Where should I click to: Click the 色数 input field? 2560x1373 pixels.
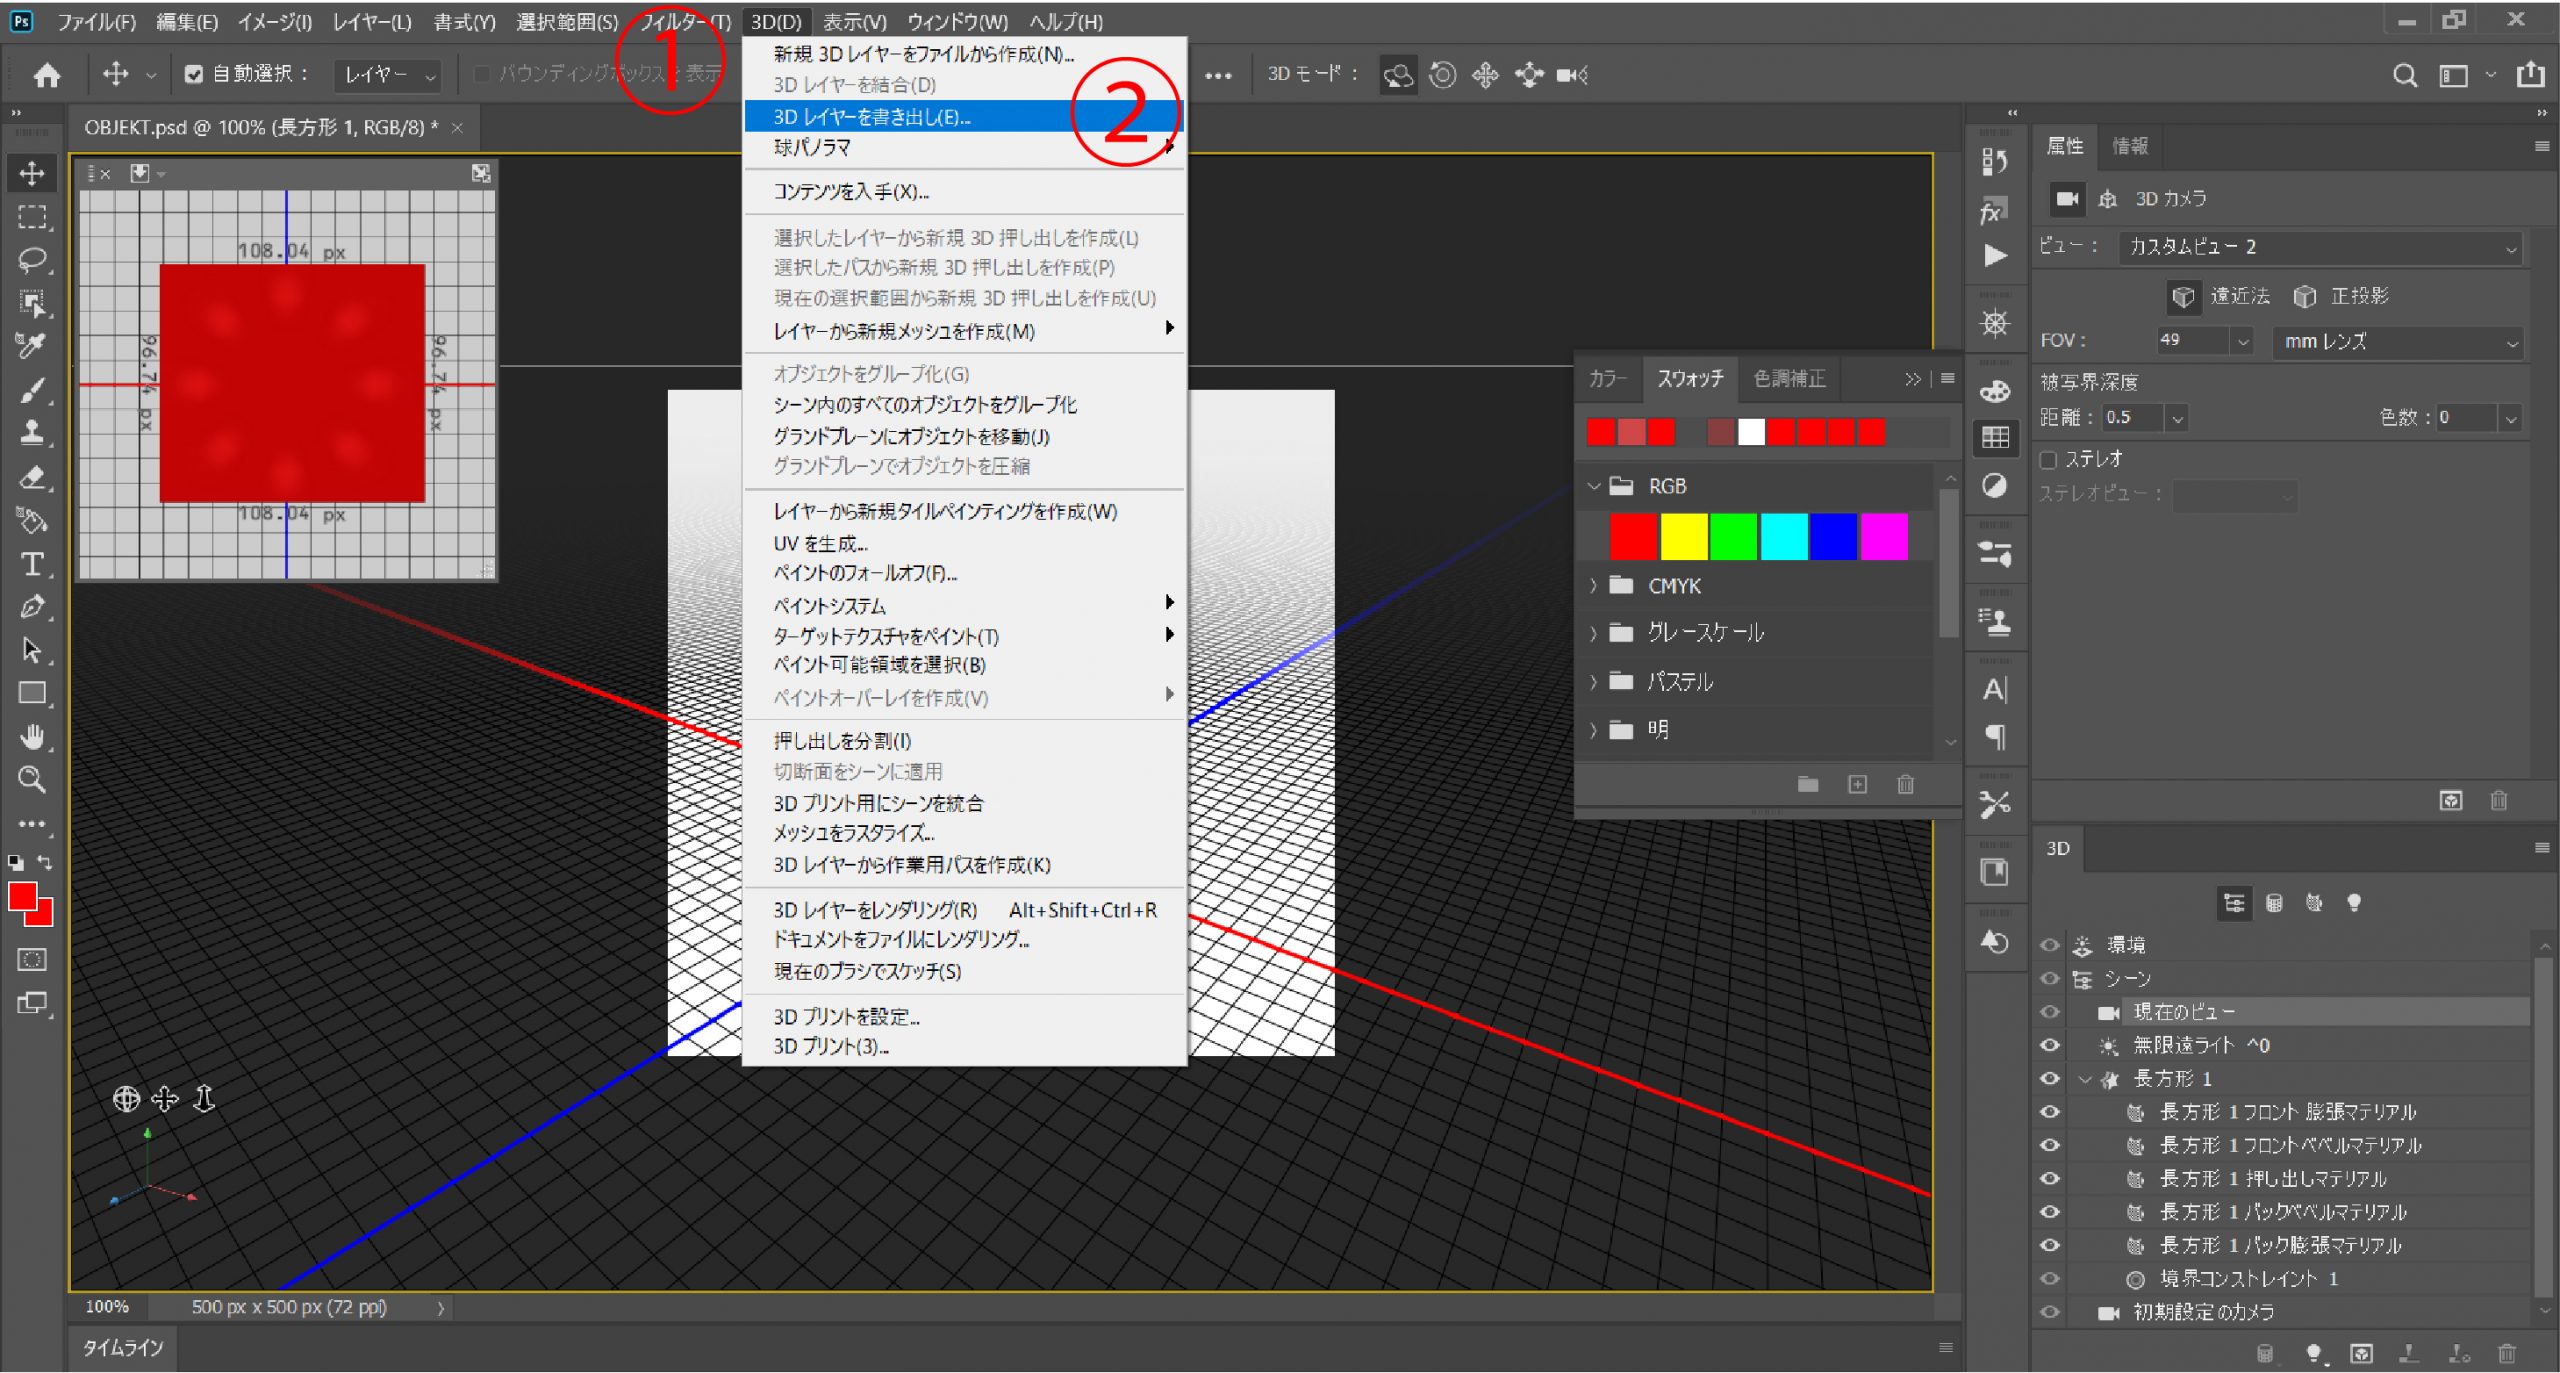(x=2466, y=418)
